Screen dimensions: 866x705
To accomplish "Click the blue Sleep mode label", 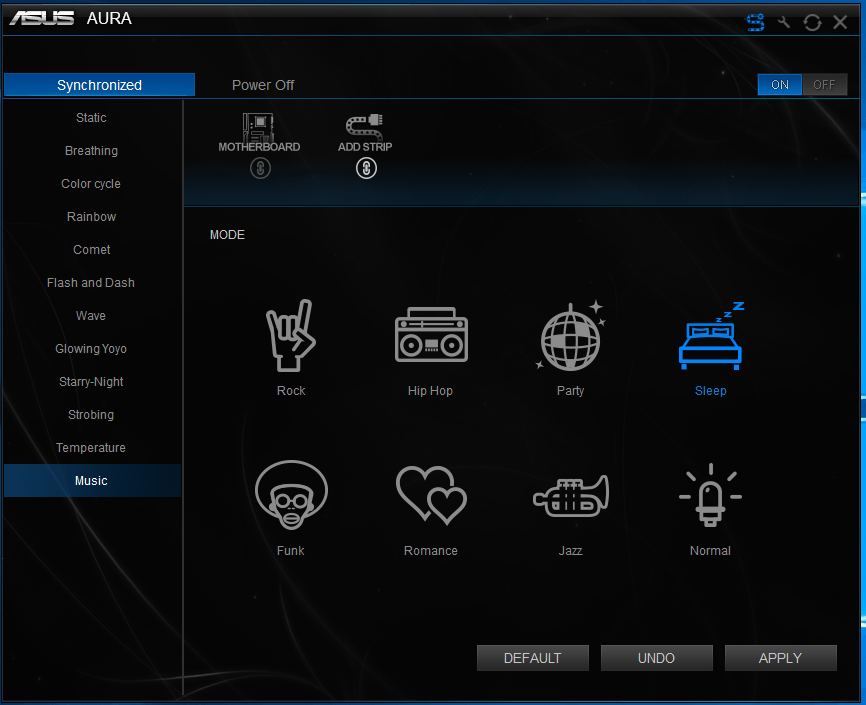I will tap(710, 391).
